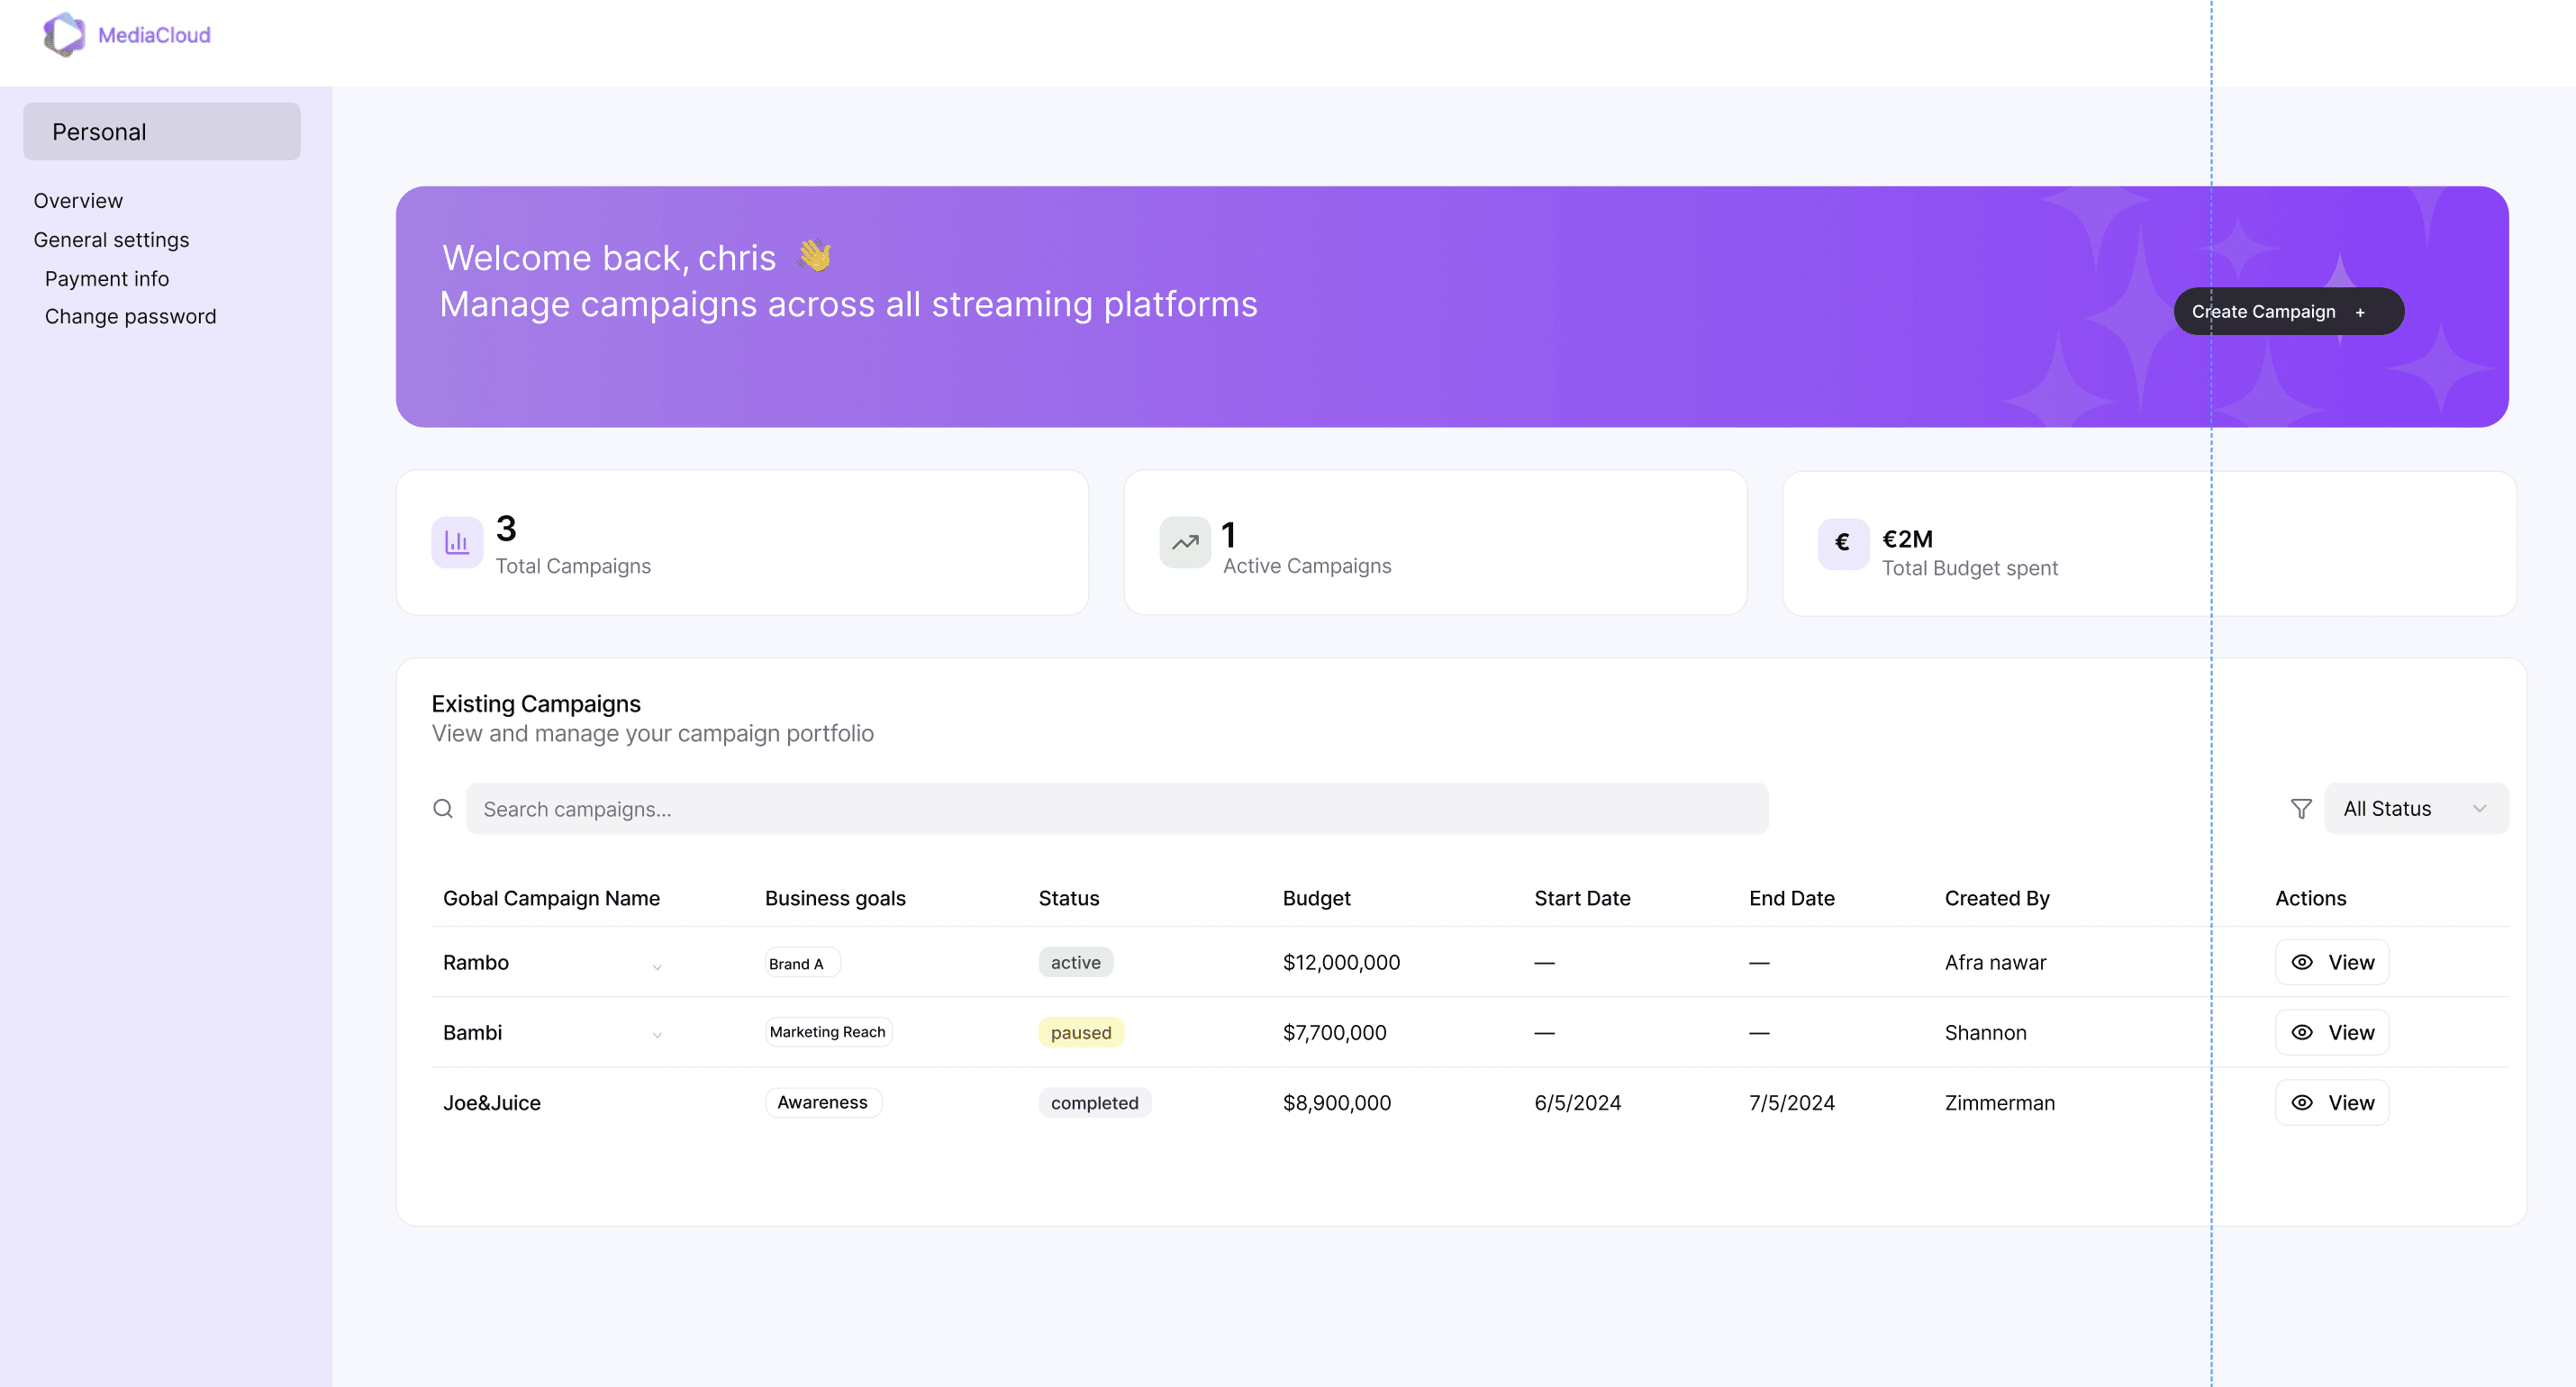Open the Change password link
The height and width of the screenshot is (1387, 2576).
pyautogui.click(x=130, y=317)
